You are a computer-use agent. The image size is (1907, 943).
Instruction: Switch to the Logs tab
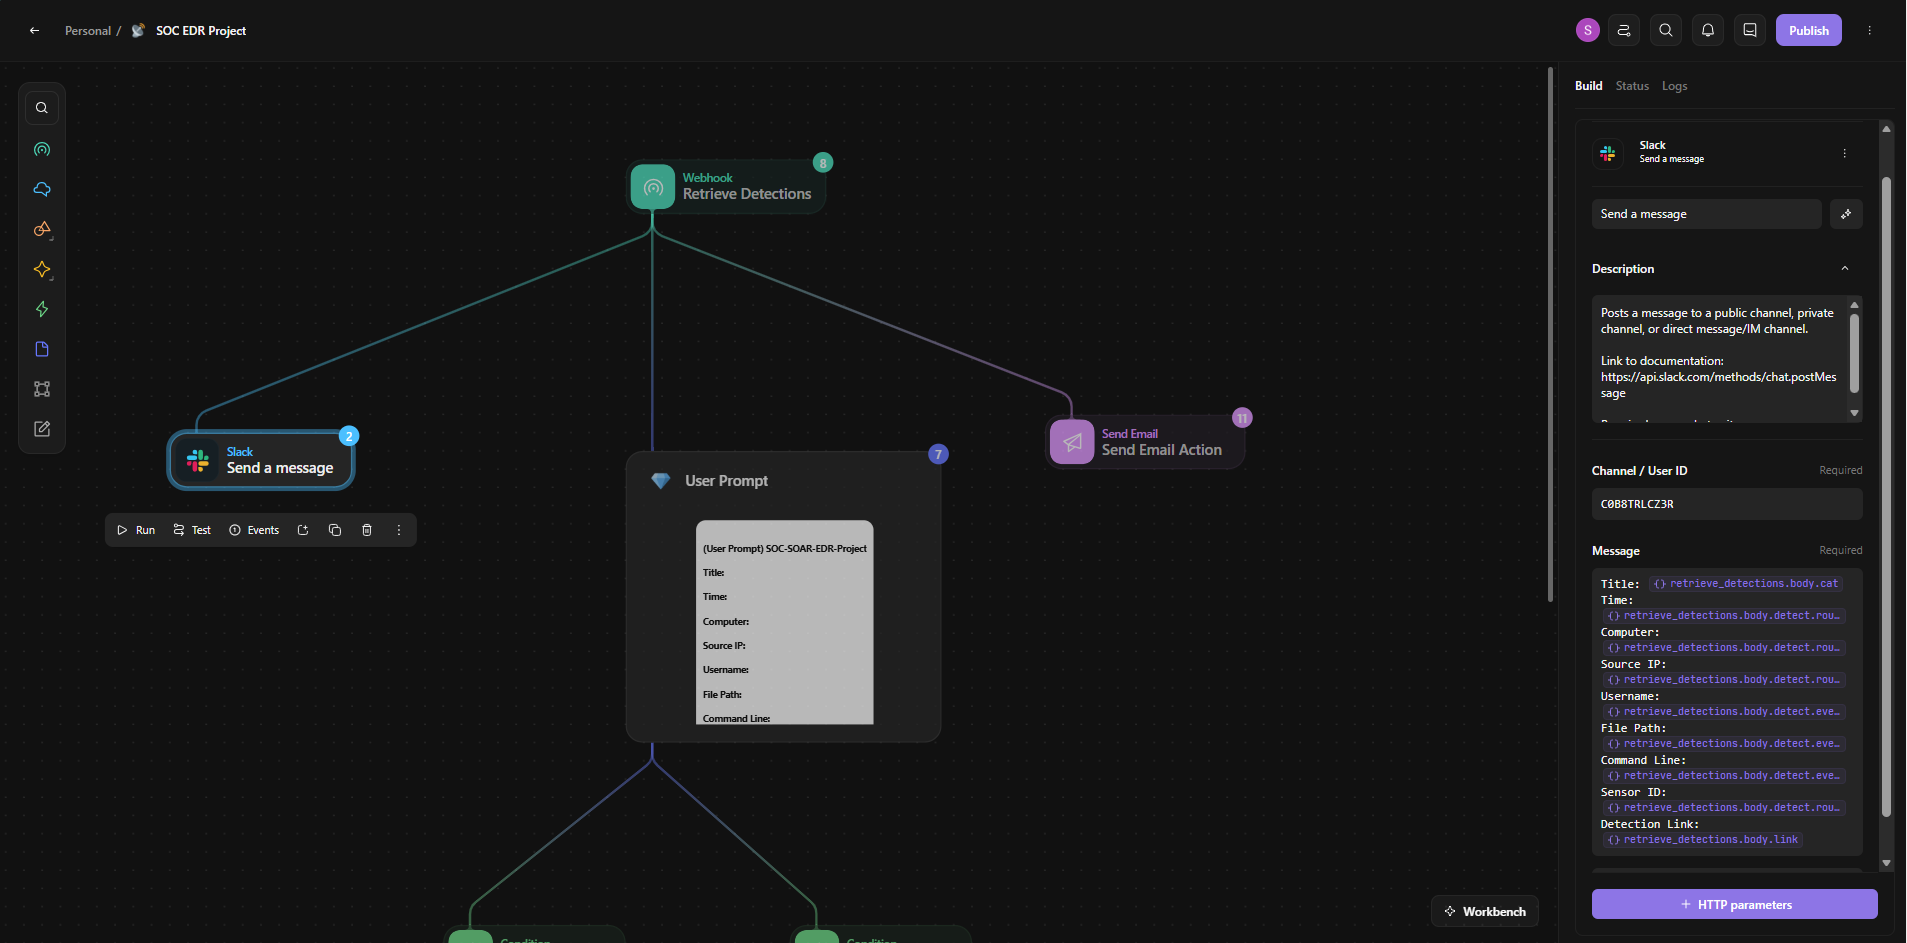(x=1674, y=86)
